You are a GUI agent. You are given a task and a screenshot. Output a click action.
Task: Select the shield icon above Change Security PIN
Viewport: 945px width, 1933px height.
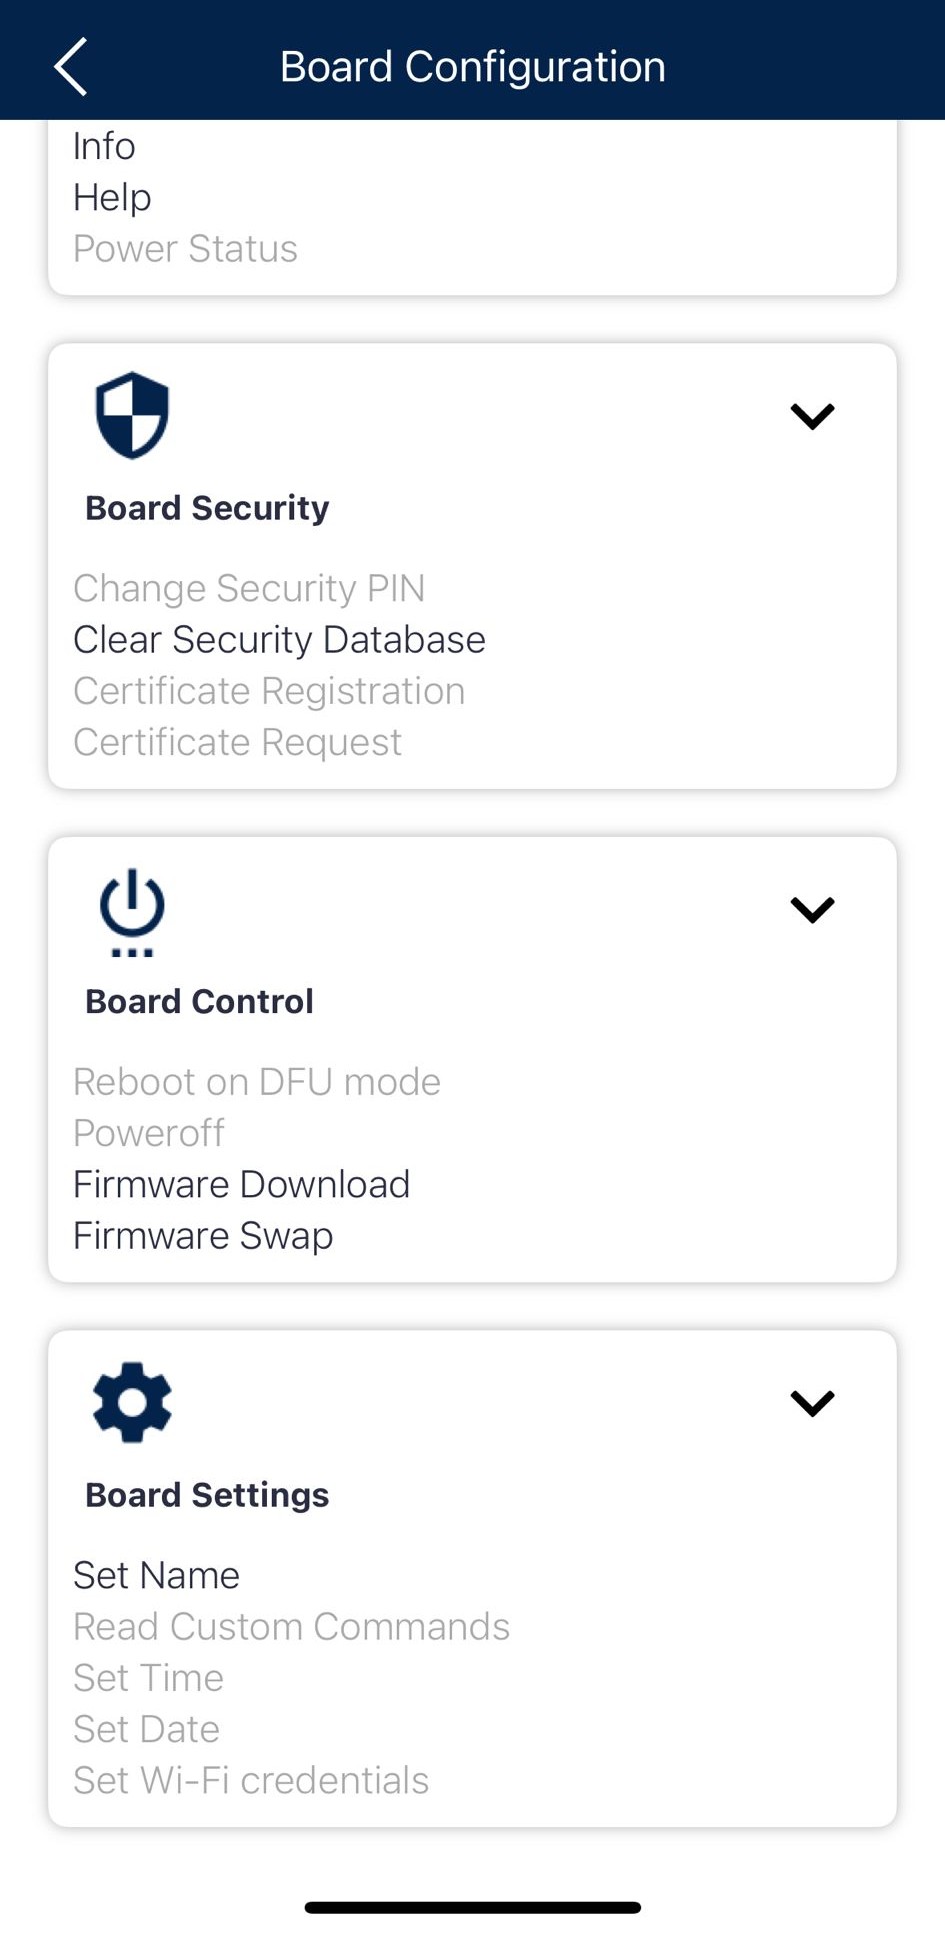(131, 414)
